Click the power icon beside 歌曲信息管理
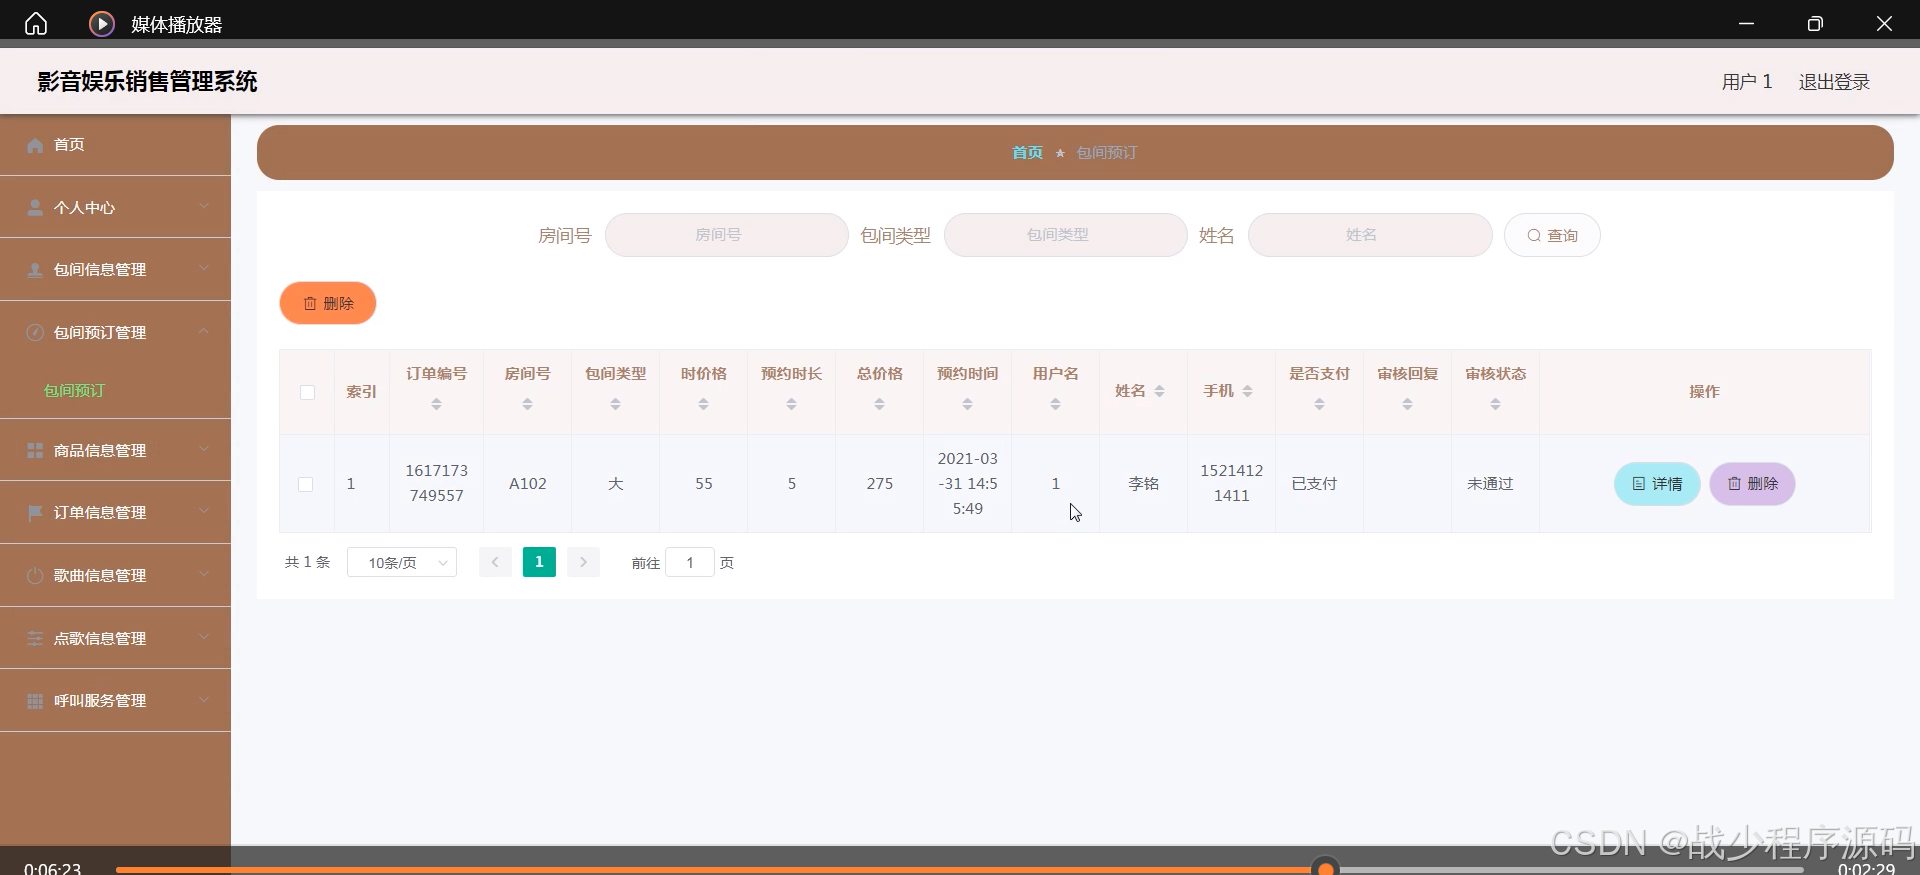Image resolution: width=1920 pixels, height=875 pixels. coord(35,575)
